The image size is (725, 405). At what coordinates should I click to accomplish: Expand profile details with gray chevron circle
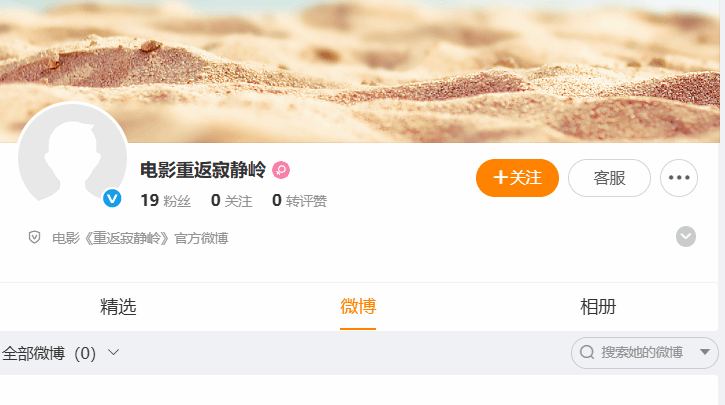click(x=686, y=237)
